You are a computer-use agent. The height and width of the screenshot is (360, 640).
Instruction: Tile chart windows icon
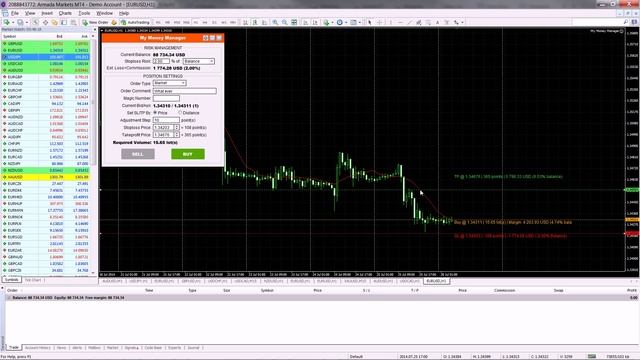(x=294, y=22)
